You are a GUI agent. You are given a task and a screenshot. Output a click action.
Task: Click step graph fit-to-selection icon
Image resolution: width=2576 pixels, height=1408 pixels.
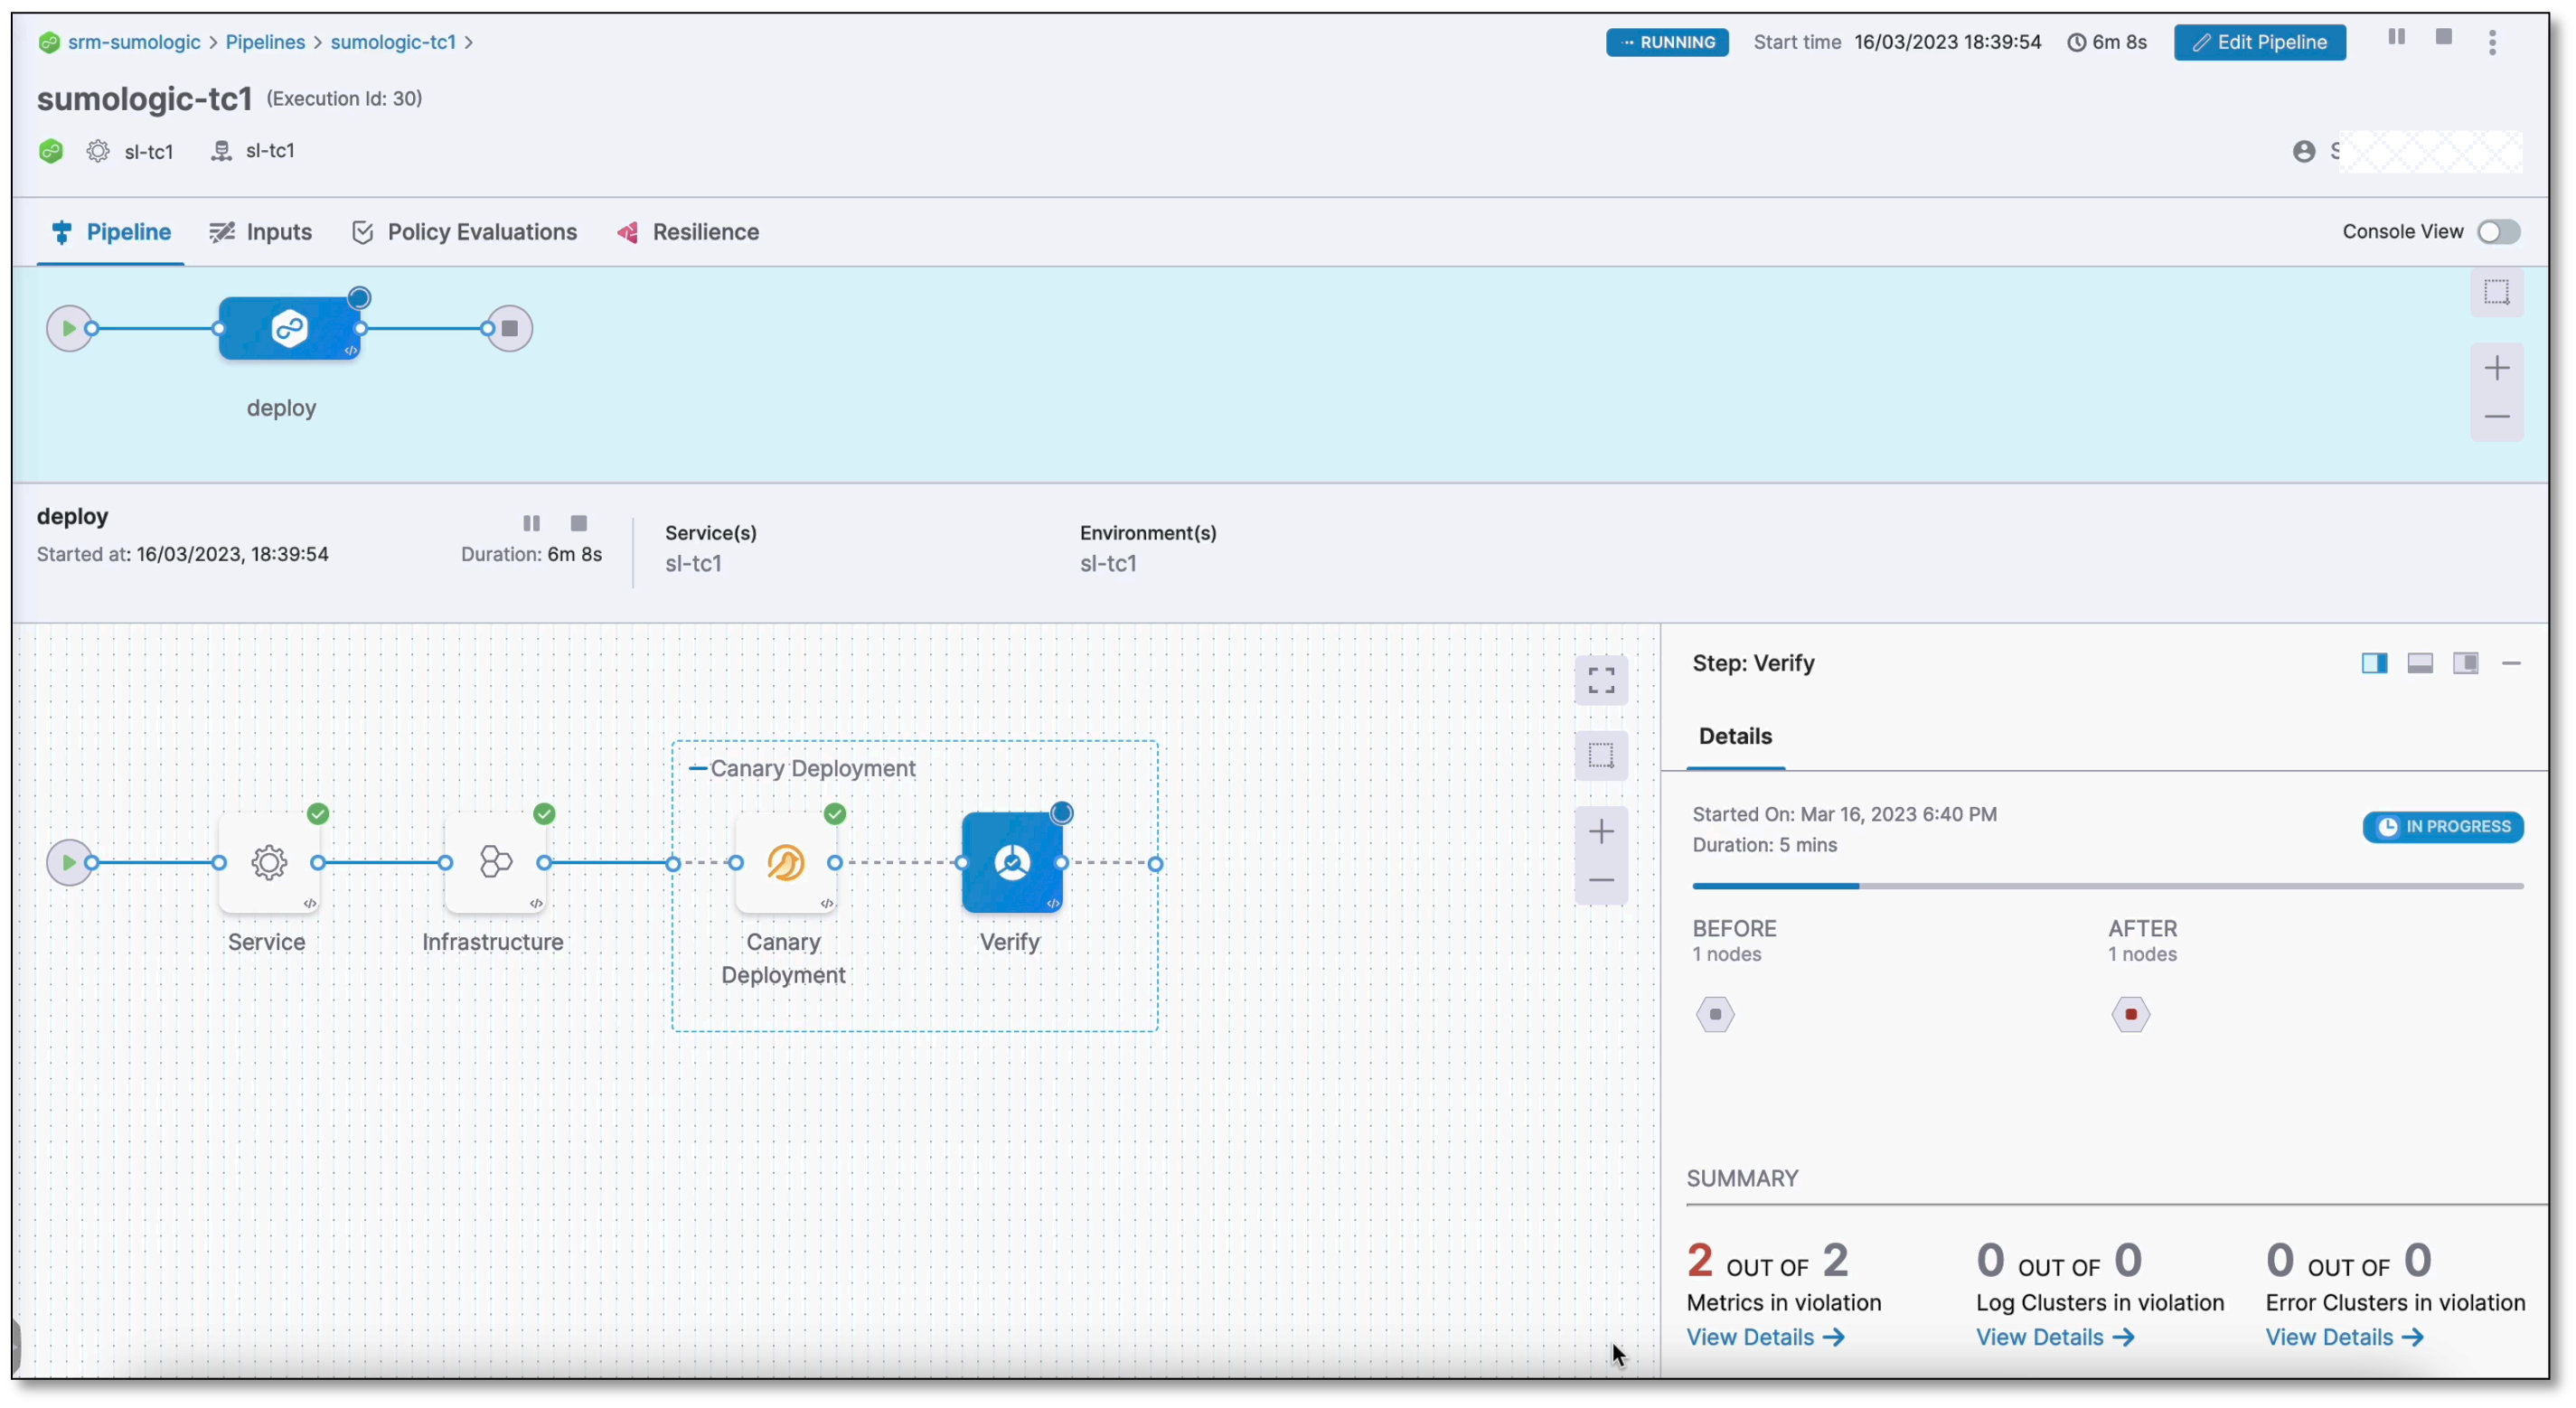tap(1601, 755)
